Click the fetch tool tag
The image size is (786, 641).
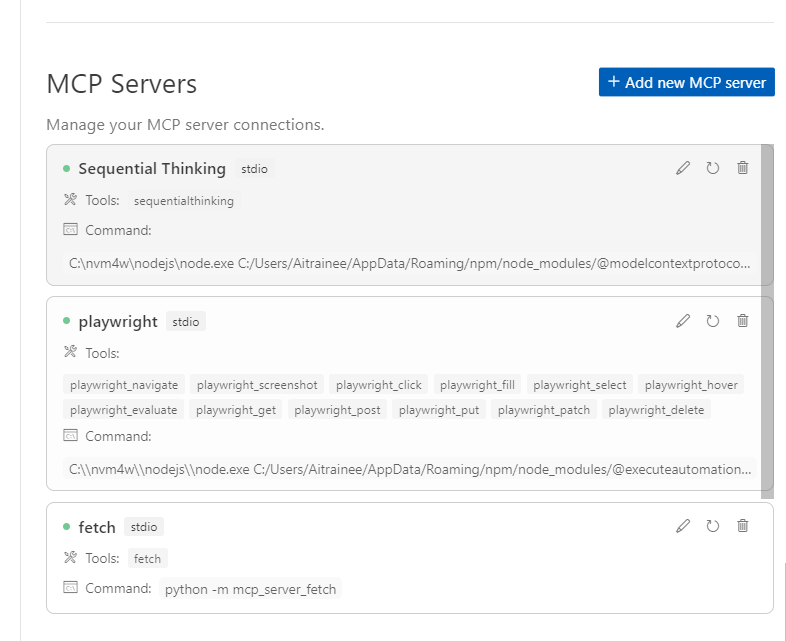[x=147, y=559]
